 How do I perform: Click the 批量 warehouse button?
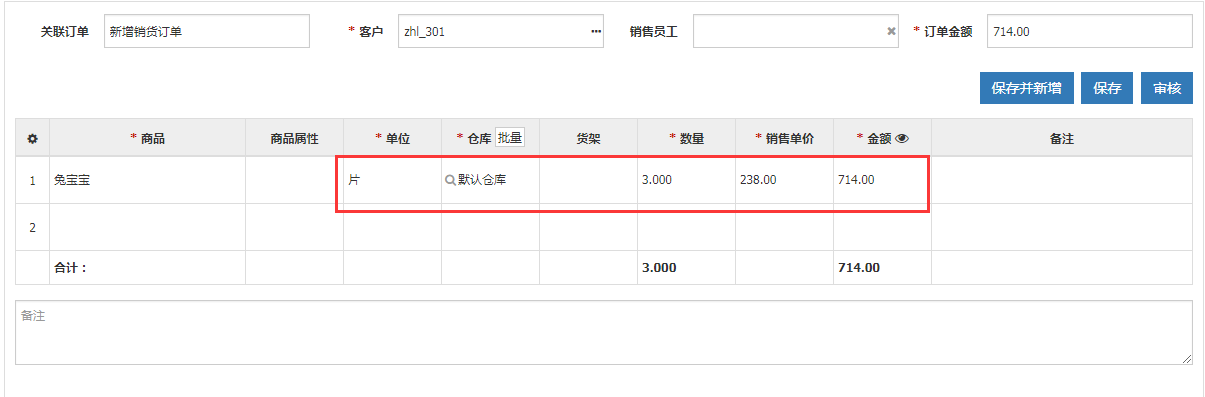coord(510,138)
